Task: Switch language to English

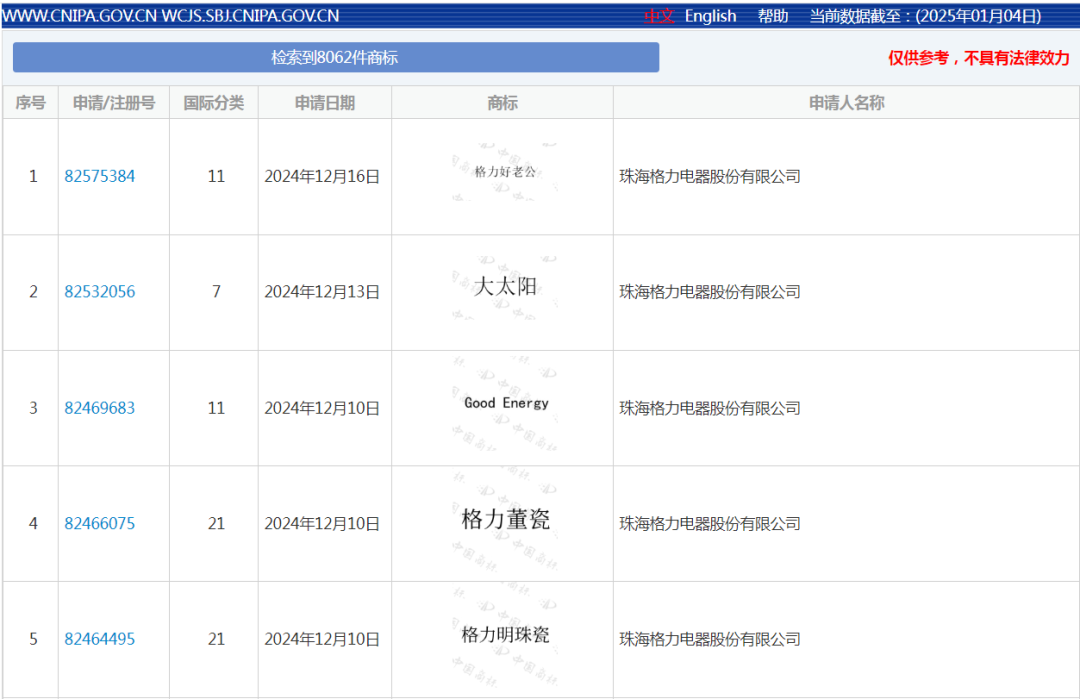Action: (710, 16)
